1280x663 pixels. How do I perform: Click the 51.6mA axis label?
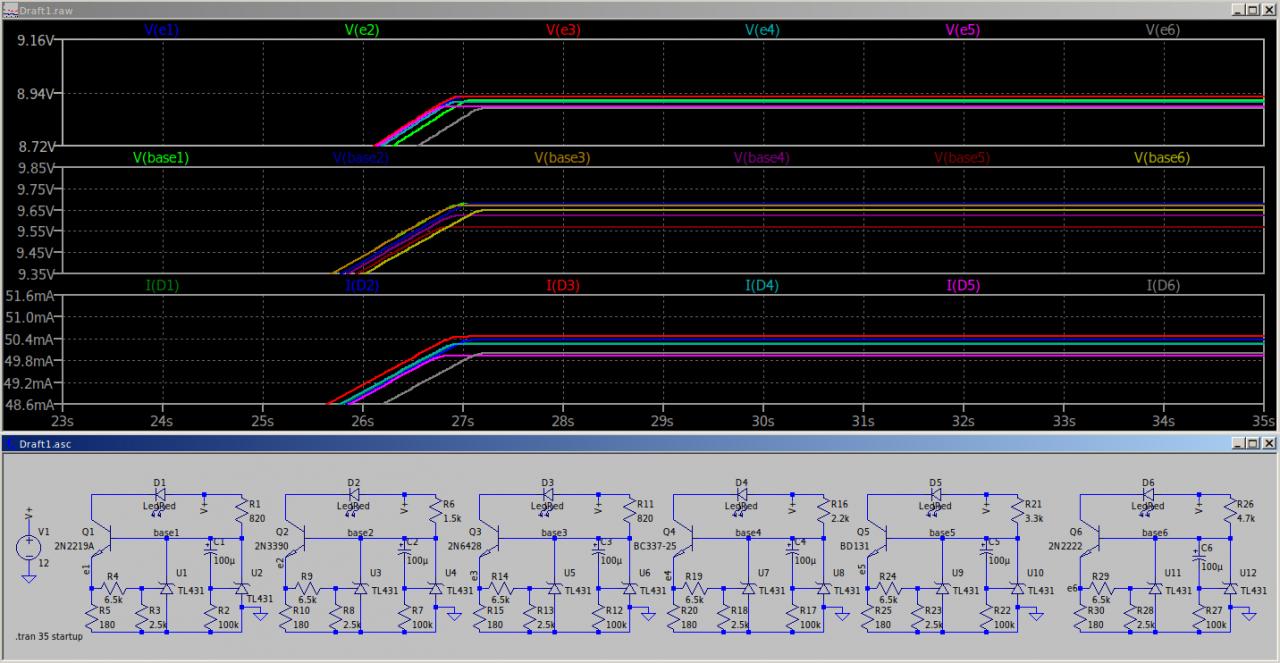(31, 296)
